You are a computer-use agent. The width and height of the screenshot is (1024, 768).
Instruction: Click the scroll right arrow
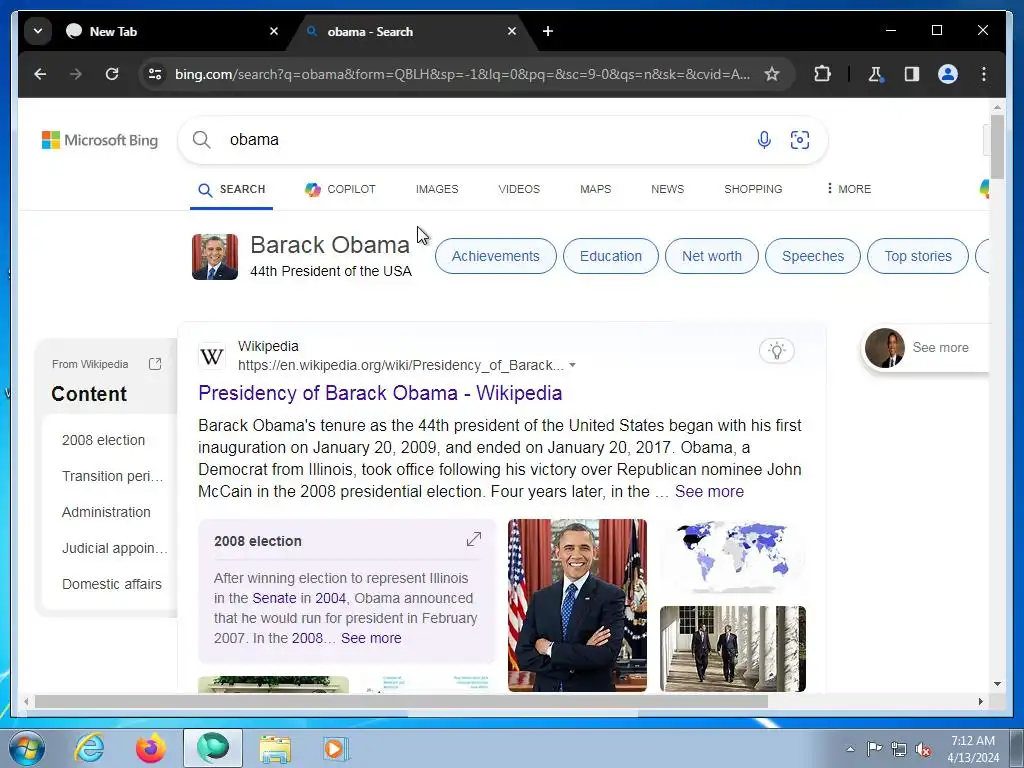click(x=980, y=701)
